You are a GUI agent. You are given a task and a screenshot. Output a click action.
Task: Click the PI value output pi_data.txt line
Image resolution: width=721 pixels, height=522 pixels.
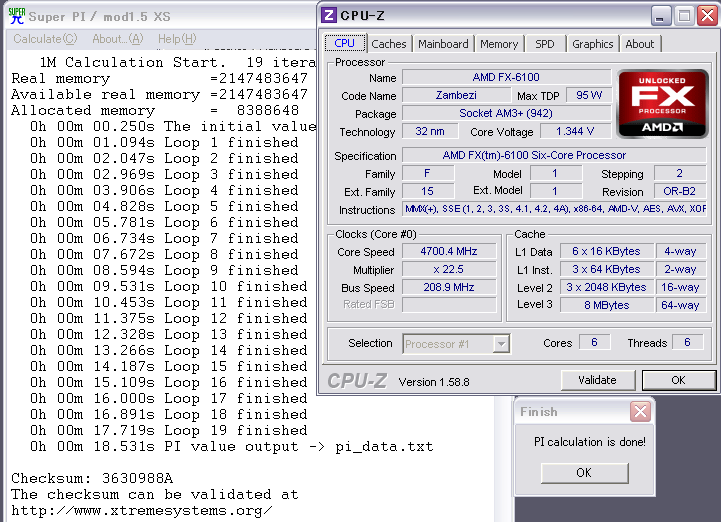coord(232,447)
